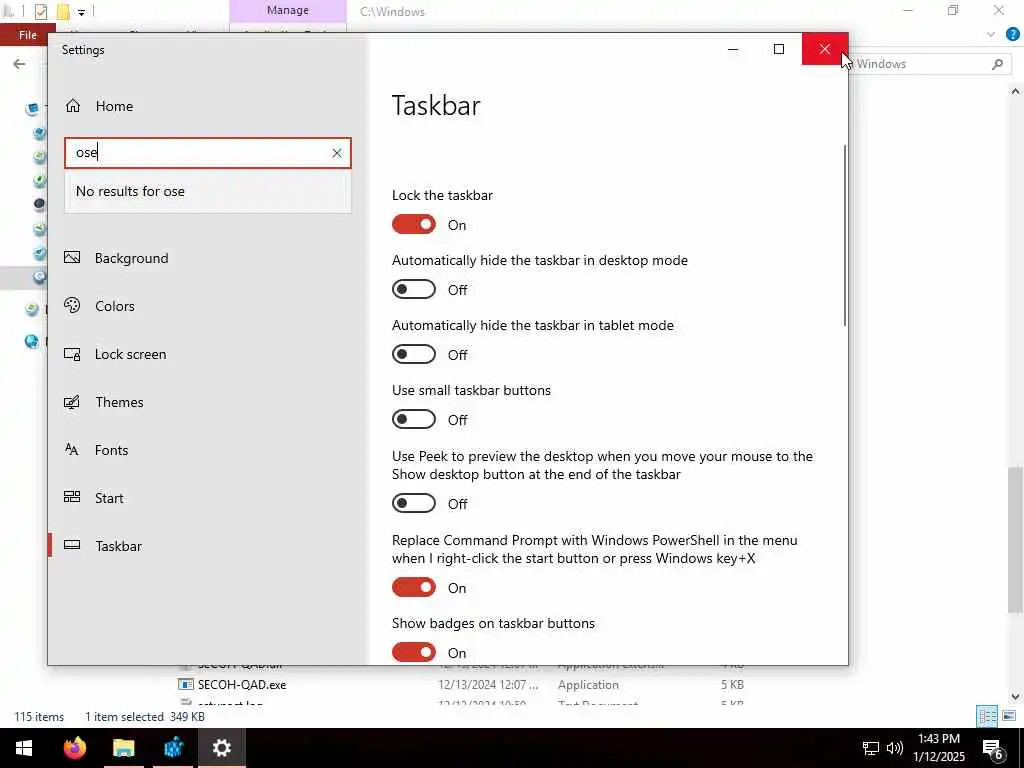Open blue app icon next to Explorer on taskbar
The width and height of the screenshot is (1024, 768).
point(172,748)
